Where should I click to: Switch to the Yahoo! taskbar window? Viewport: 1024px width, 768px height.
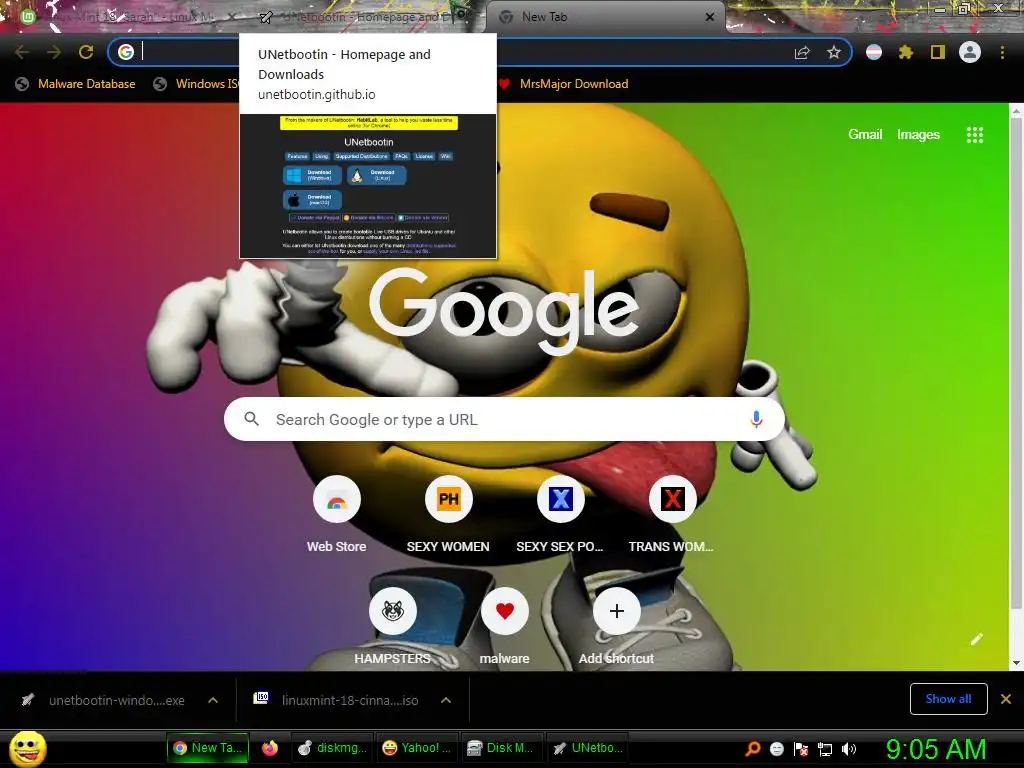pos(417,748)
